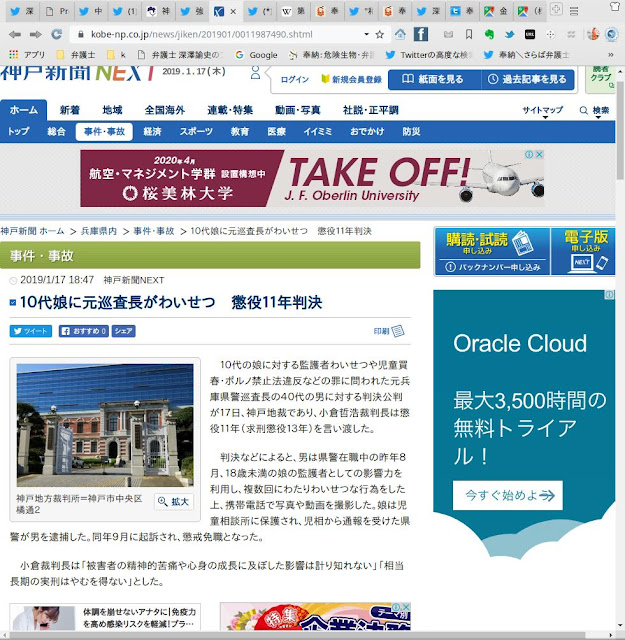Viewport: 625px width, 640px height.
Task: Expand the サイトマップ dropdown
Action: point(543,110)
